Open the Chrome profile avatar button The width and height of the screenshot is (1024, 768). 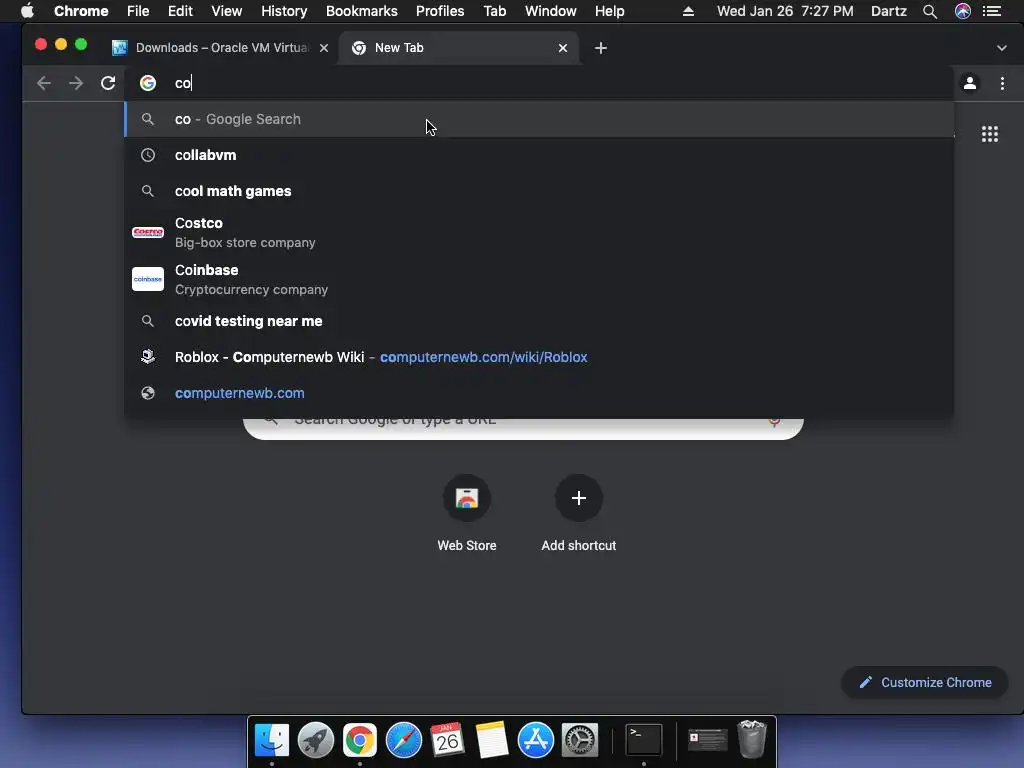pyautogui.click(x=970, y=83)
